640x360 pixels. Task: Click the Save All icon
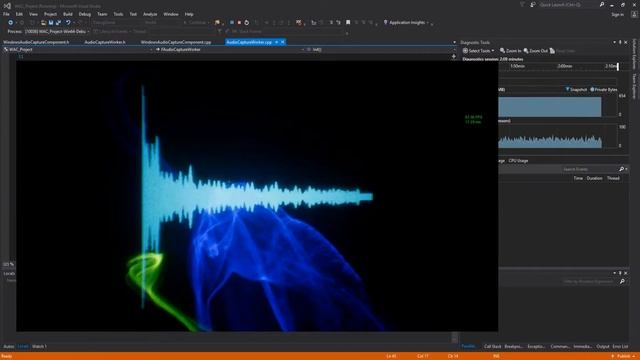click(58, 22)
